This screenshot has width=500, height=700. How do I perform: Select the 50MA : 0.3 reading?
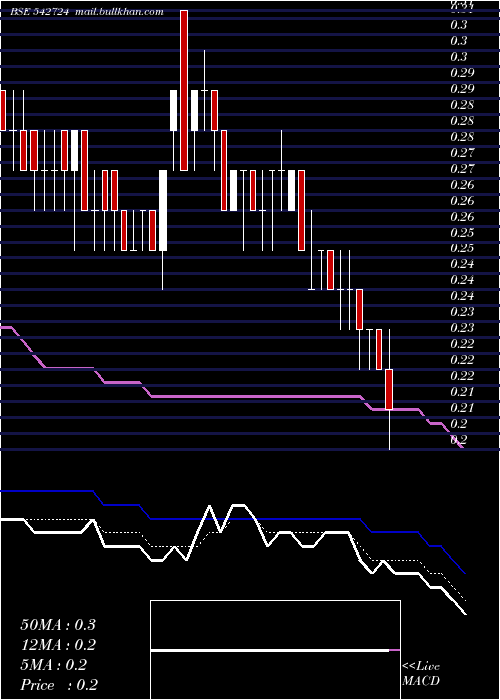[x=58, y=625]
